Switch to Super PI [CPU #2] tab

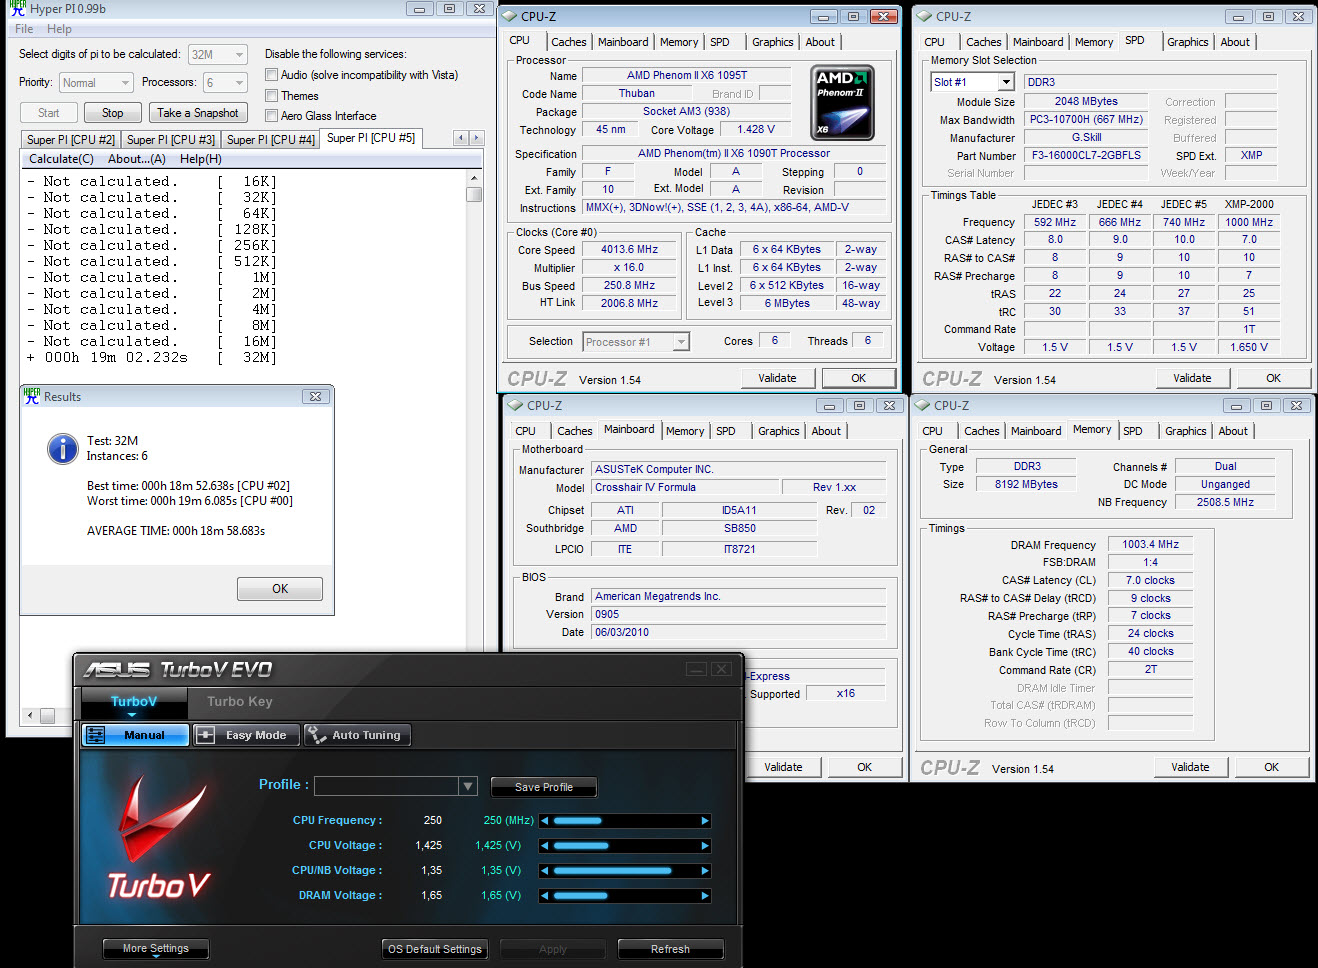(x=71, y=140)
